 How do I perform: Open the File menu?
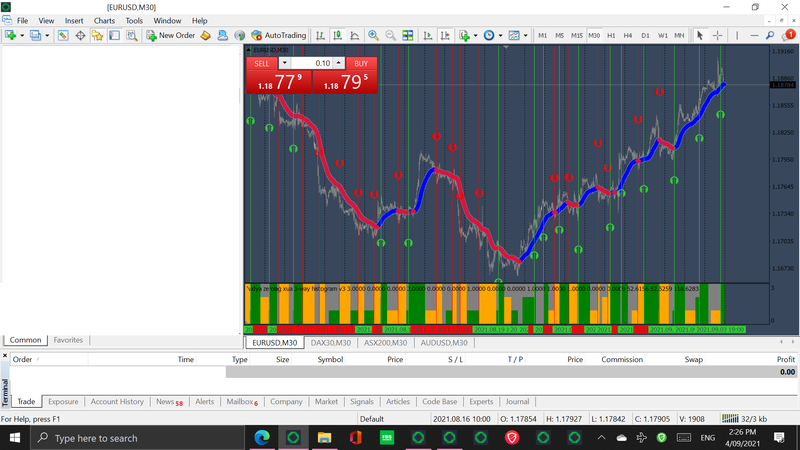(x=22, y=21)
